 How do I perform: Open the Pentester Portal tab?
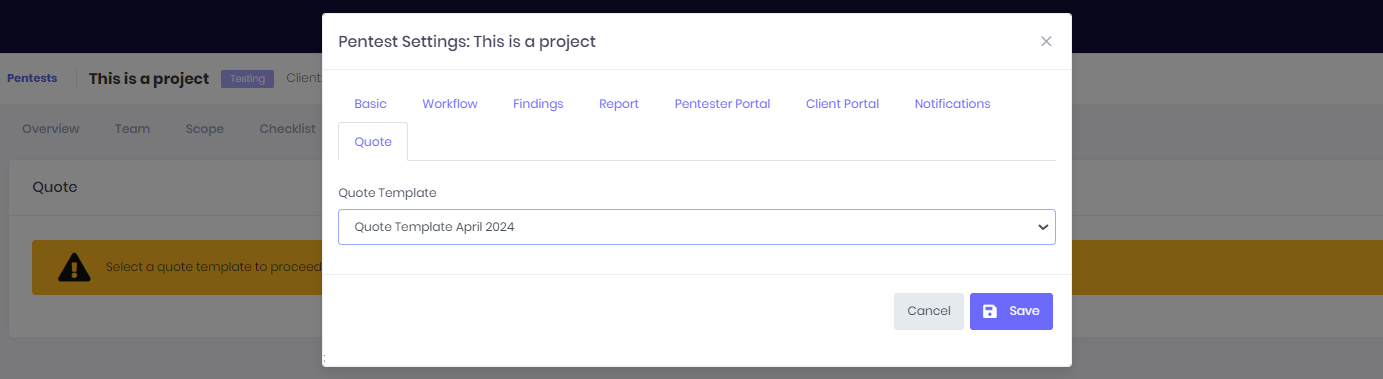pos(722,104)
